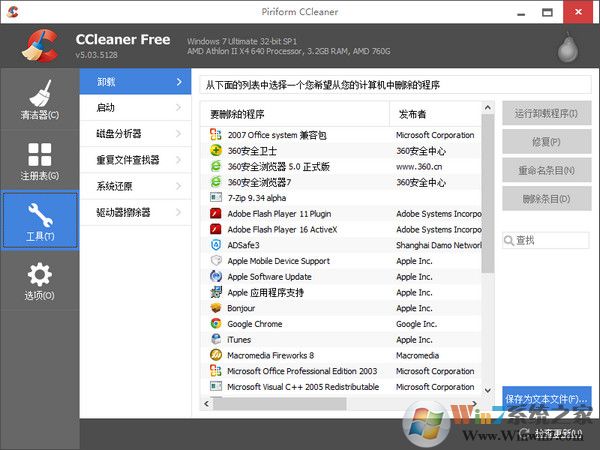Click the 360安全浏览器 5.0 icon
This screenshot has width=600, height=450.
216,166
